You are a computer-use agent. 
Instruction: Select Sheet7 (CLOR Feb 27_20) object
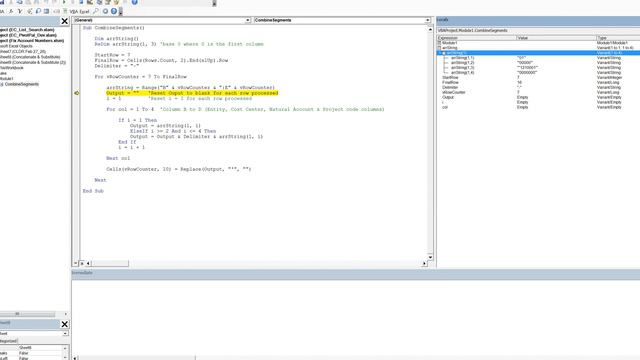click(x=23, y=52)
